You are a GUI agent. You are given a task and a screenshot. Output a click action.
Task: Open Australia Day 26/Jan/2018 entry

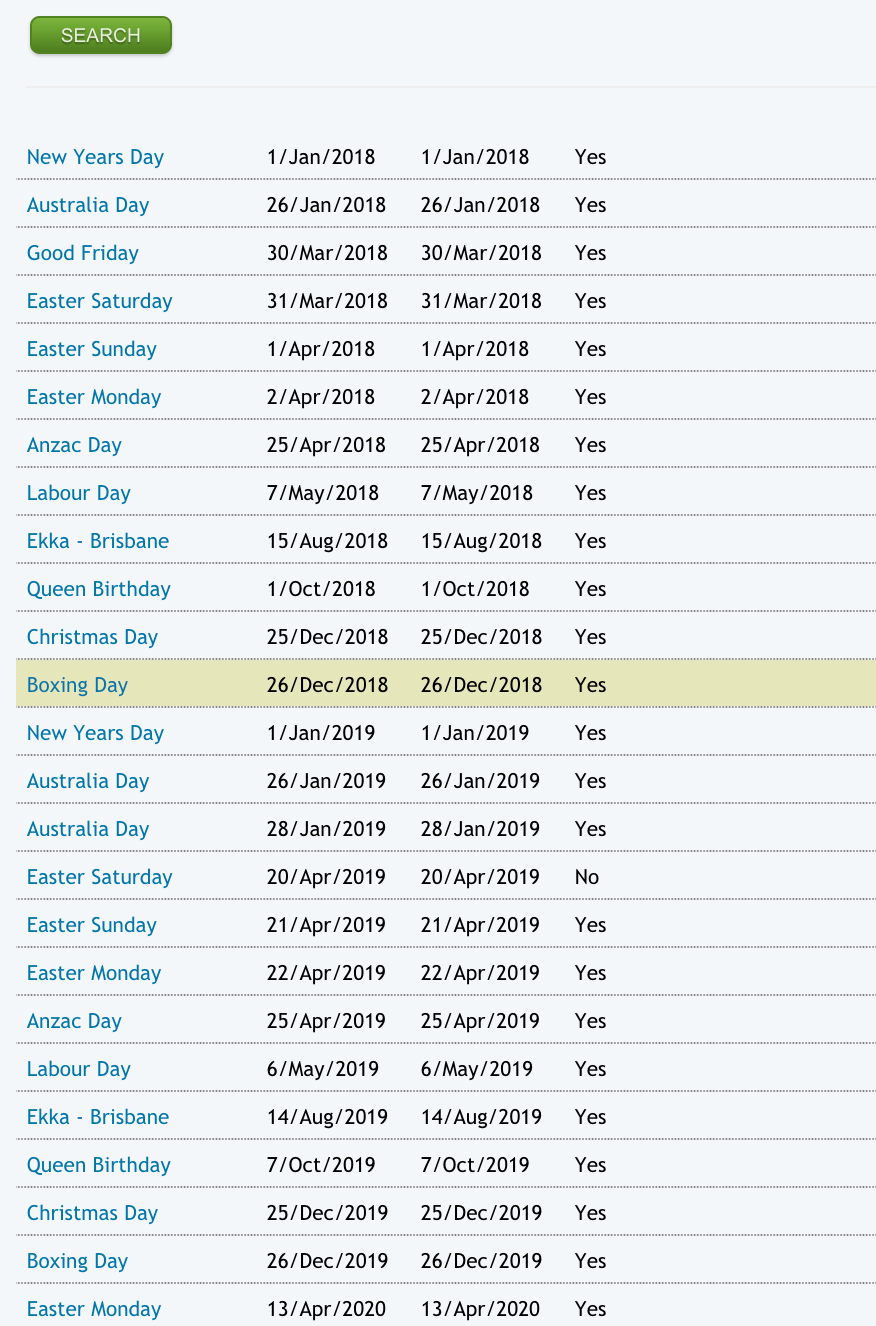click(x=88, y=205)
